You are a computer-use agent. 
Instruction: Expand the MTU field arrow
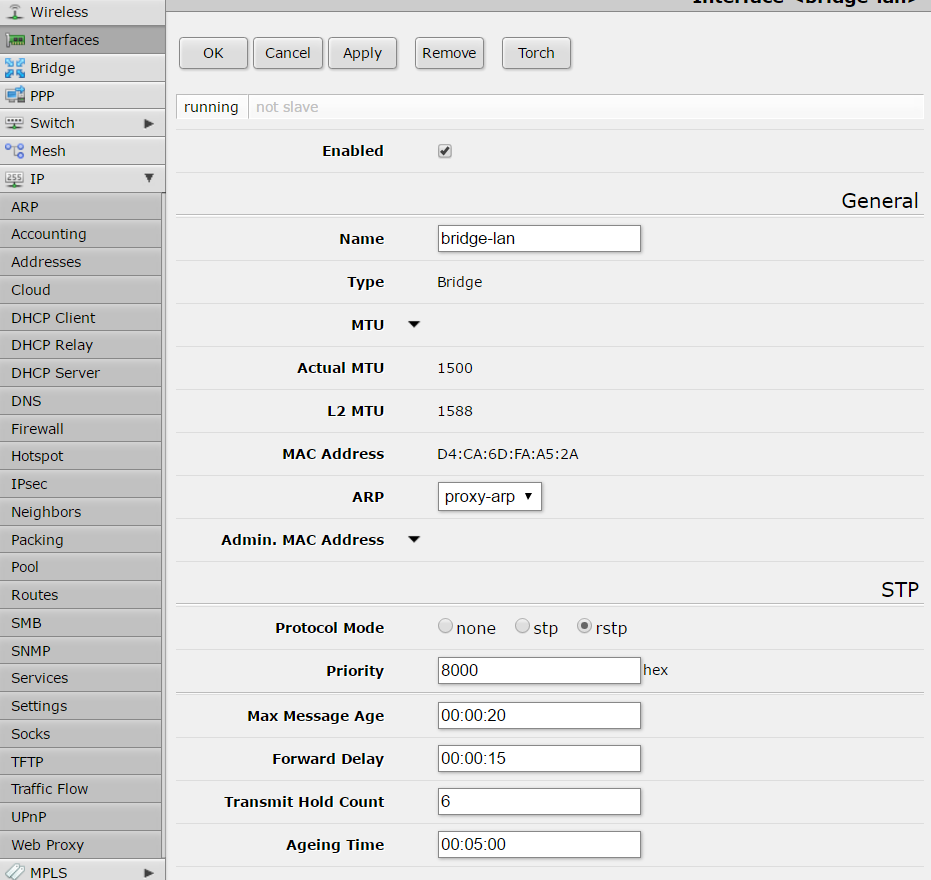click(414, 325)
